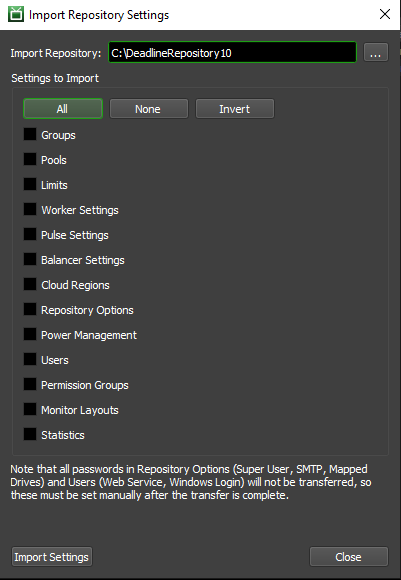Click the Deadline Monitor title bar icon
The width and height of the screenshot is (401, 580).
click(16, 14)
